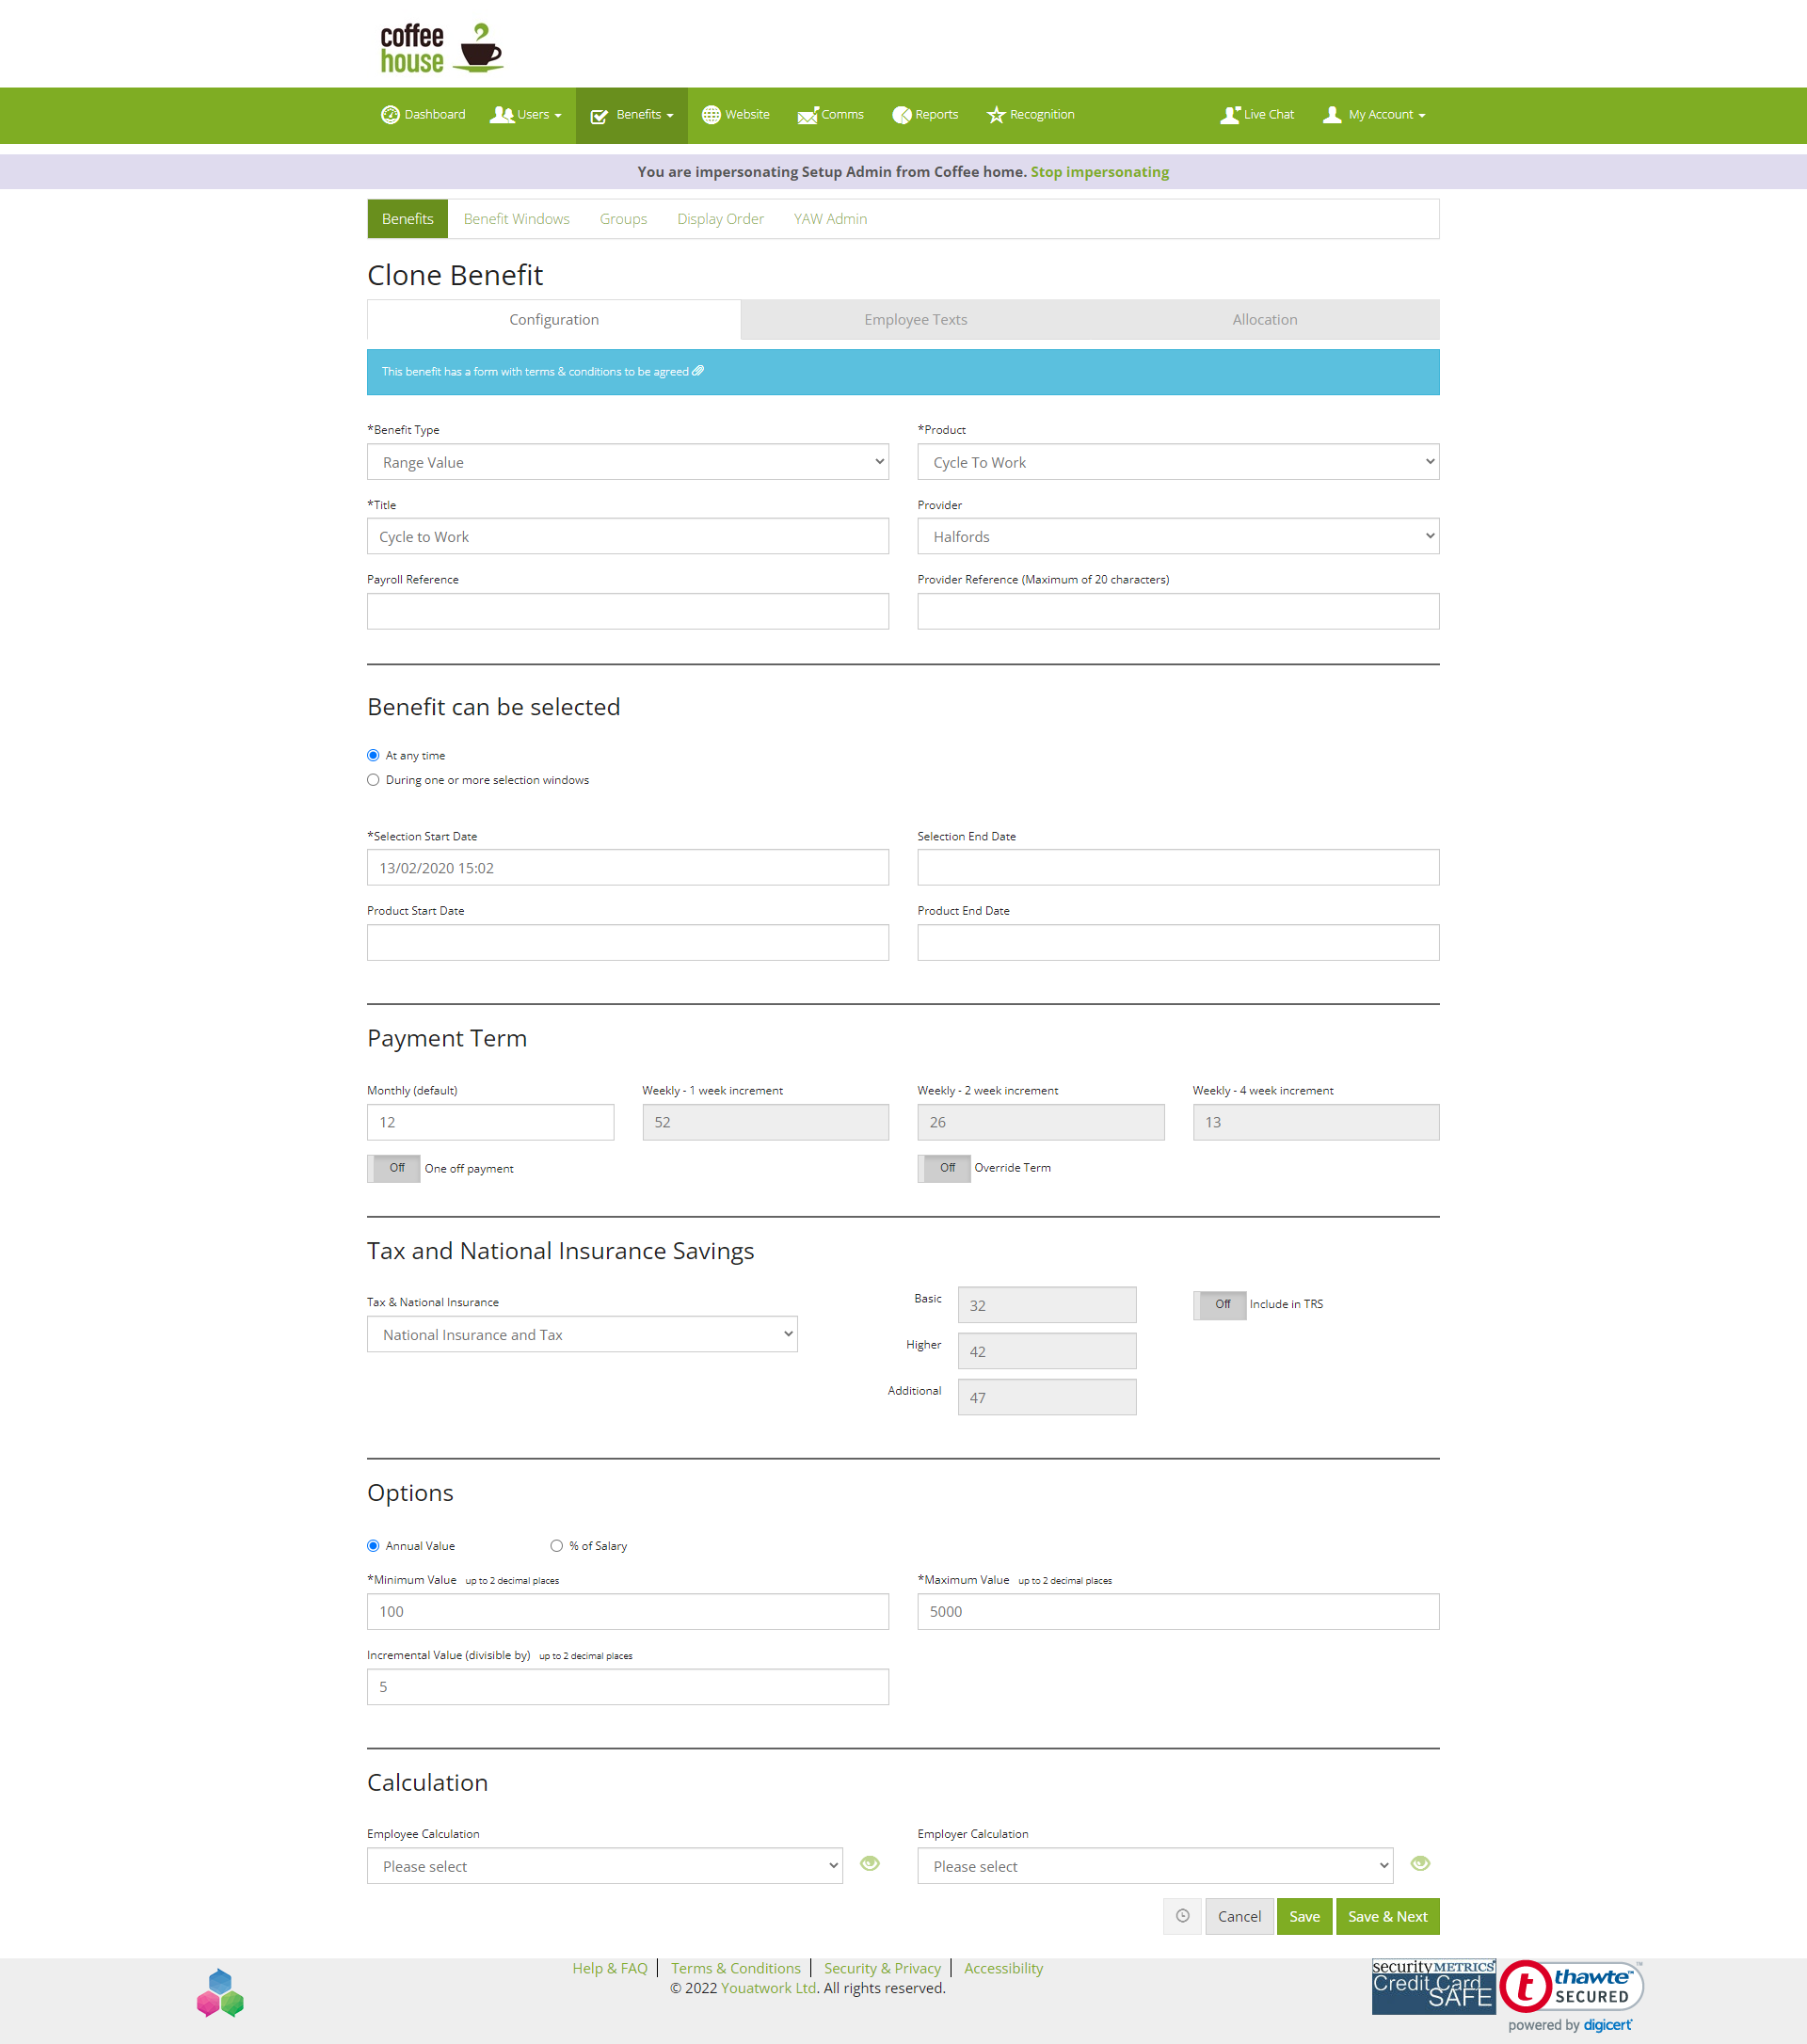Toggle the One off payment switch

pyautogui.click(x=393, y=1168)
